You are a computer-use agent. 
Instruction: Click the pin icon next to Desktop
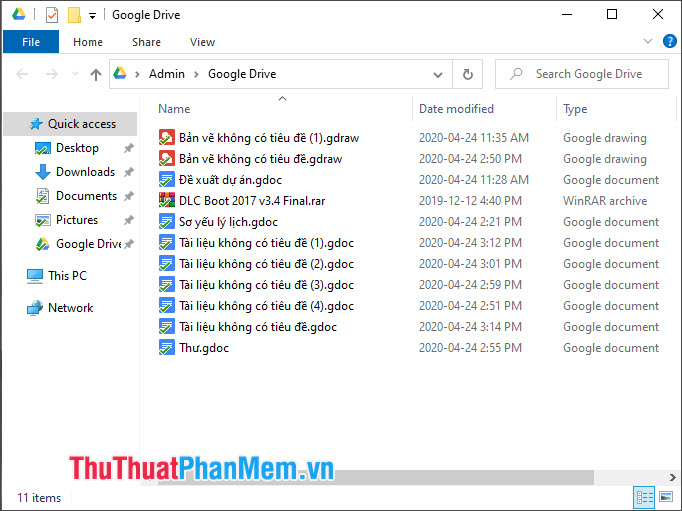click(128, 148)
